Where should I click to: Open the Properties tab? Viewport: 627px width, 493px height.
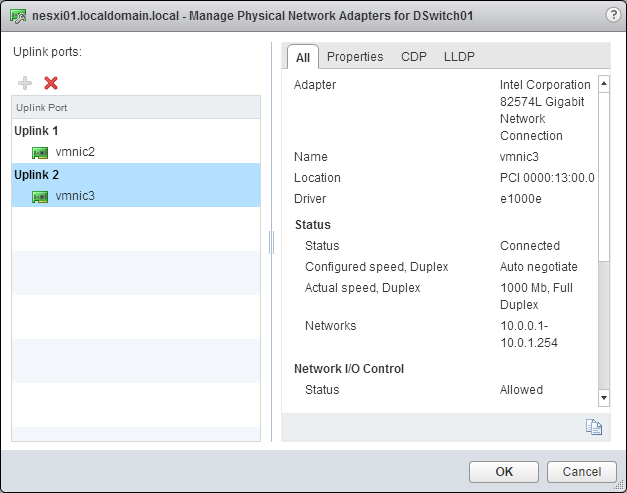(x=355, y=57)
